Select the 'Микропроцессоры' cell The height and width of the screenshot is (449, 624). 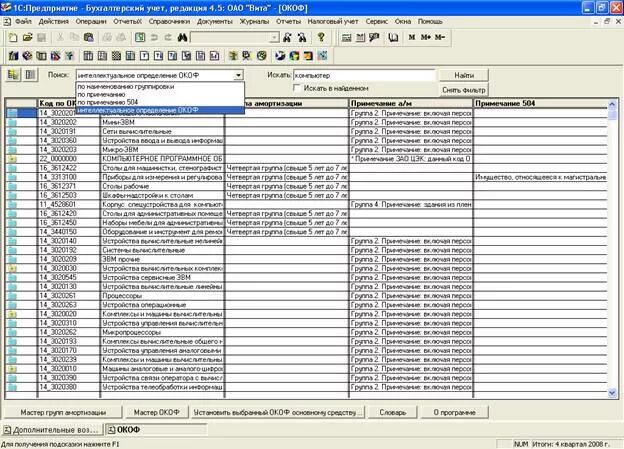162,332
